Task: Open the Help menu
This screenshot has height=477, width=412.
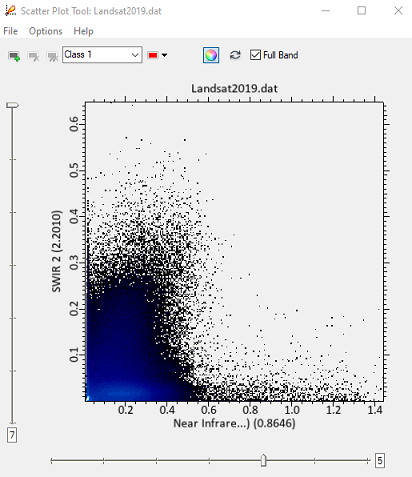Action: pos(83,31)
